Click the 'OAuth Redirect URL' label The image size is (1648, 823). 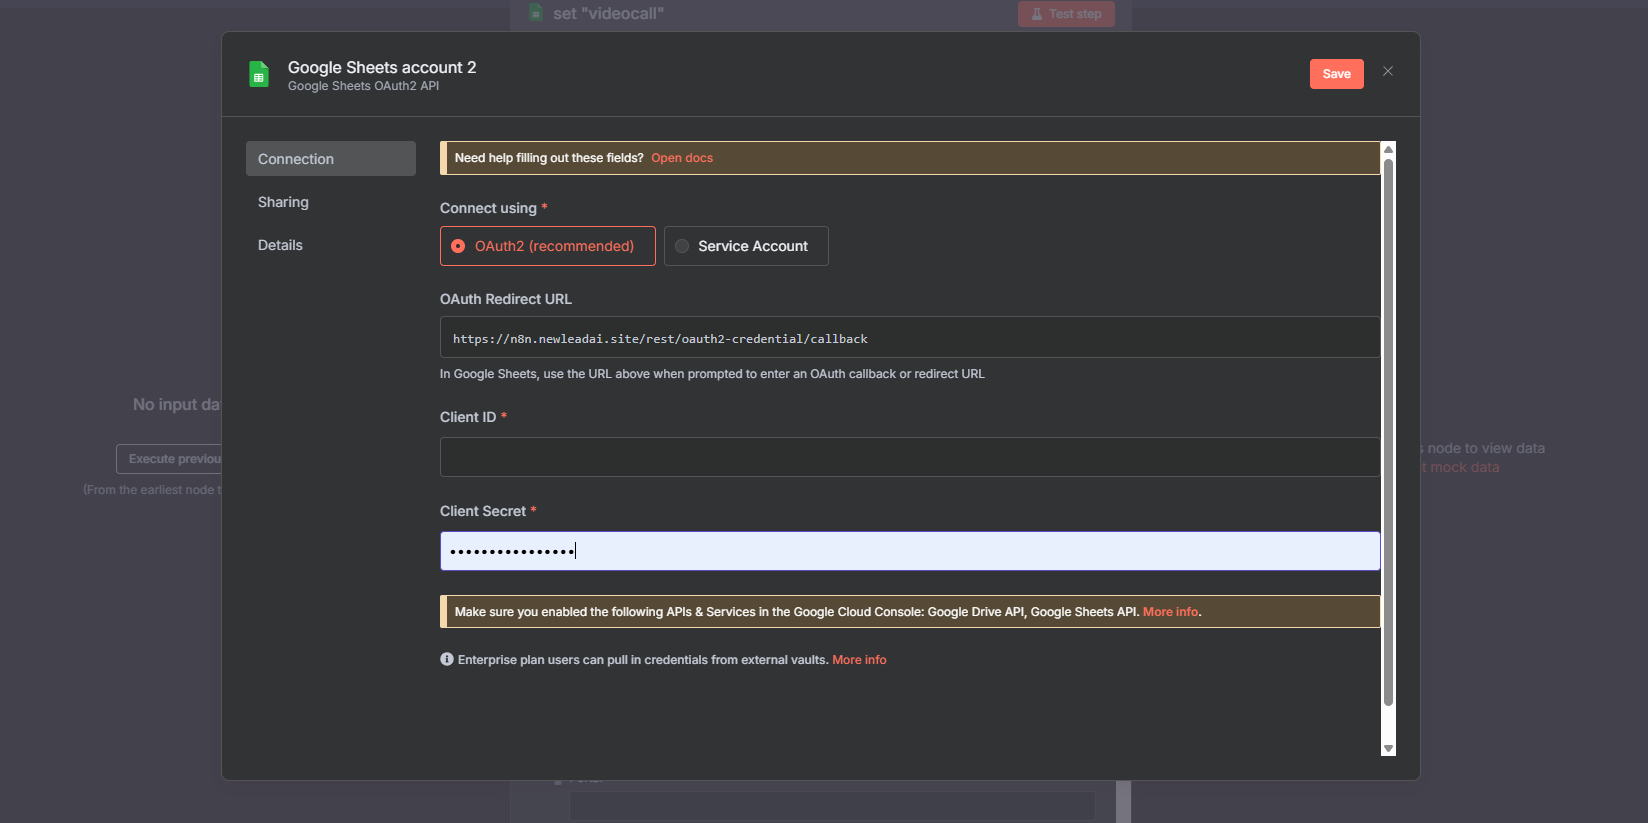pos(506,299)
